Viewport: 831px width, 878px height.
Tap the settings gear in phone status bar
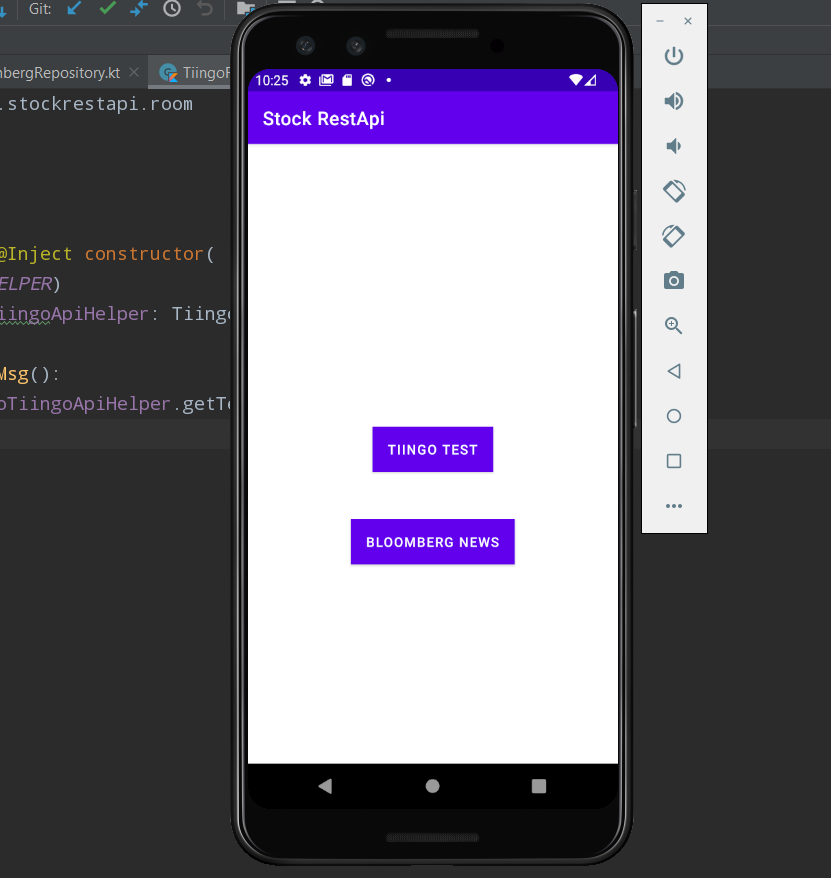click(x=305, y=80)
